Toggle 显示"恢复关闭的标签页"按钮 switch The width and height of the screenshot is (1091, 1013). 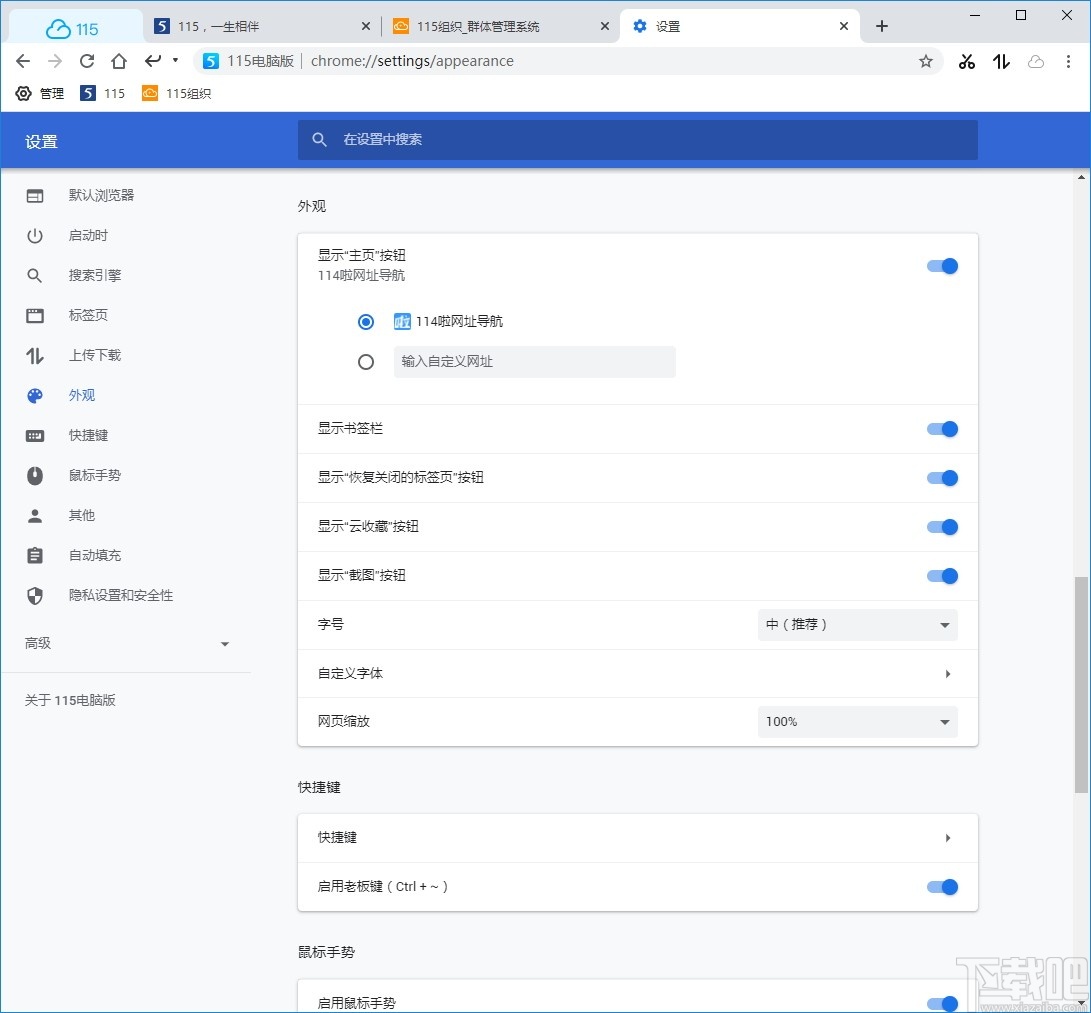(x=942, y=478)
